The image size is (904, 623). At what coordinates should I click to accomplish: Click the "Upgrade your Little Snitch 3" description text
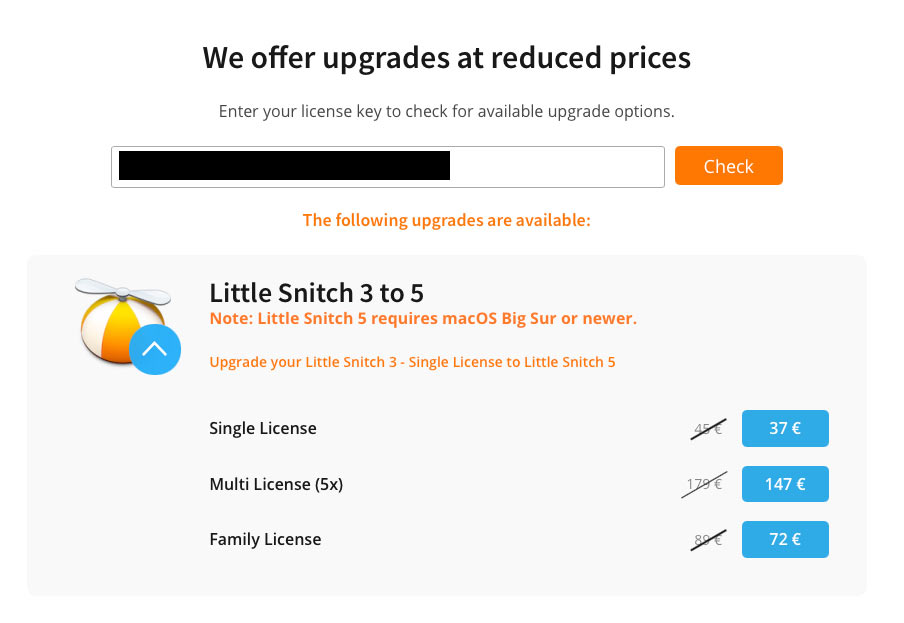pyautogui.click(x=412, y=362)
